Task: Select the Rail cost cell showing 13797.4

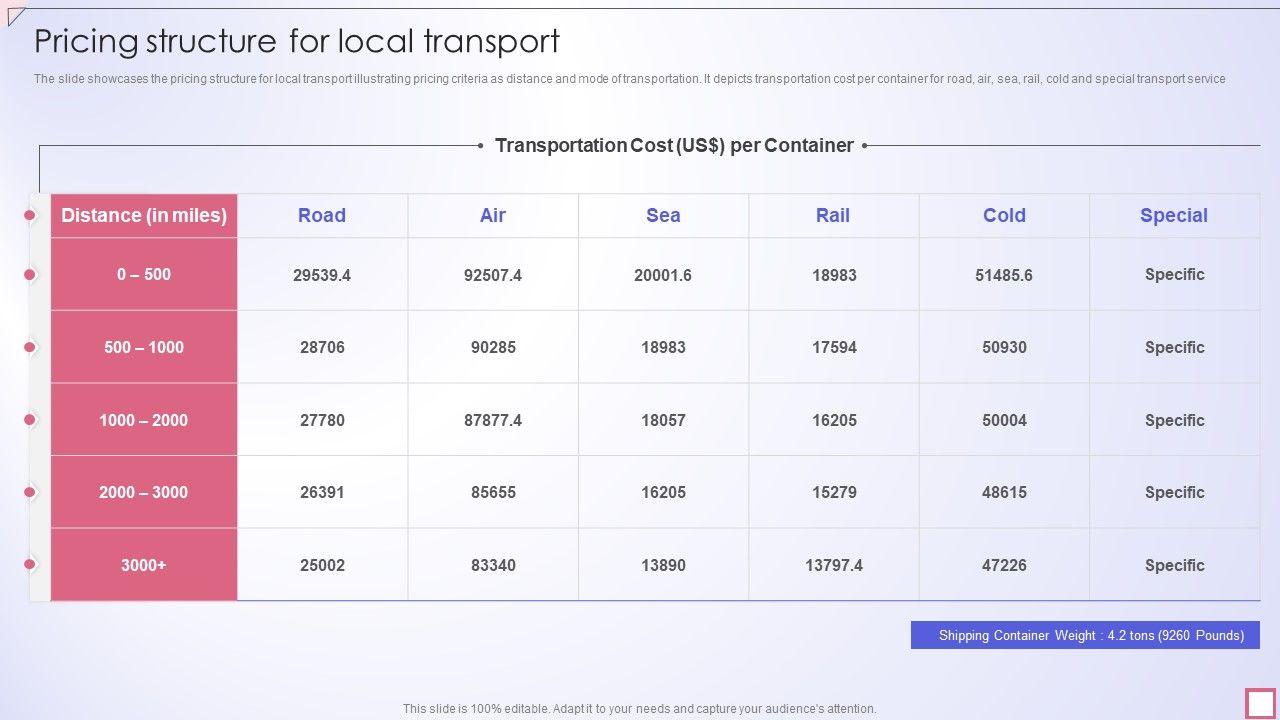Action: pos(834,565)
